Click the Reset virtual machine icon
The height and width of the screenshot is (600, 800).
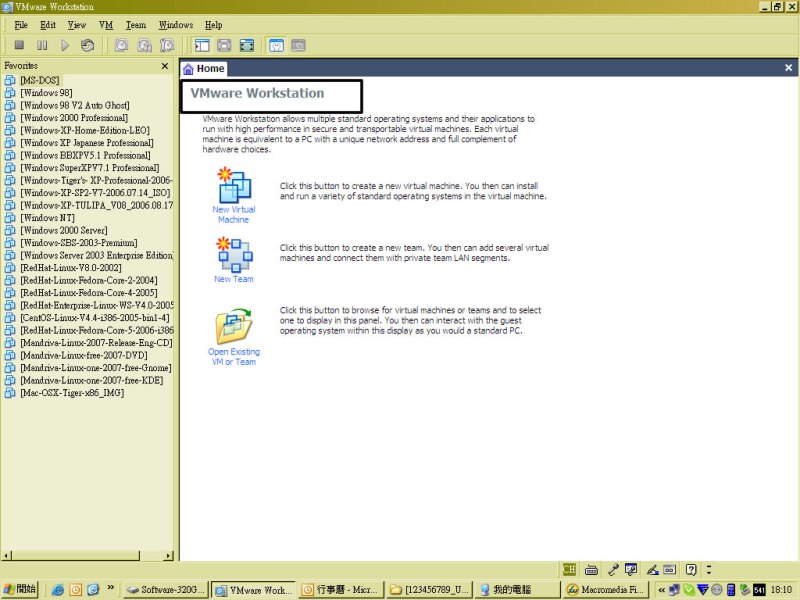pyautogui.click(x=87, y=45)
